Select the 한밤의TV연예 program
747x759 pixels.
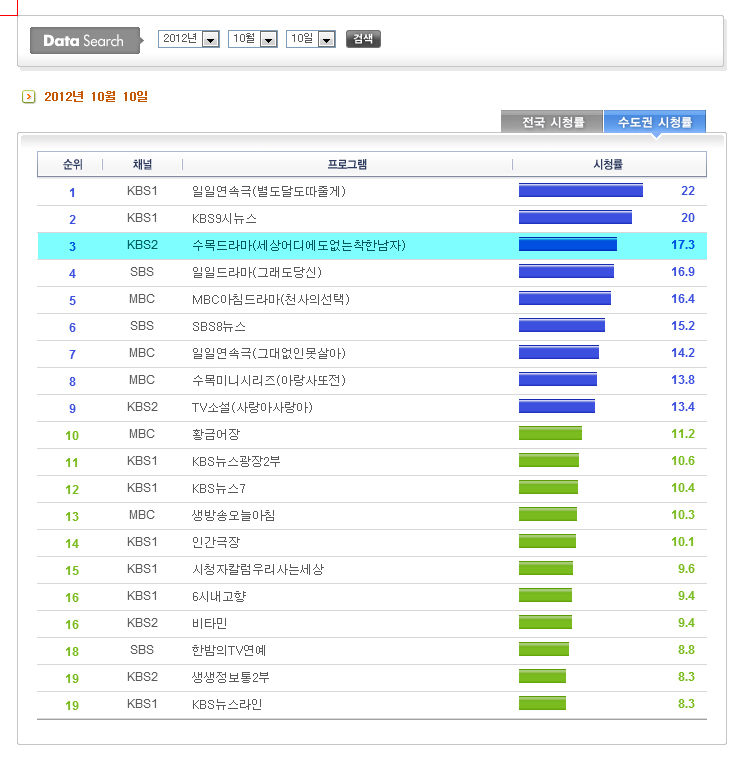(x=229, y=650)
